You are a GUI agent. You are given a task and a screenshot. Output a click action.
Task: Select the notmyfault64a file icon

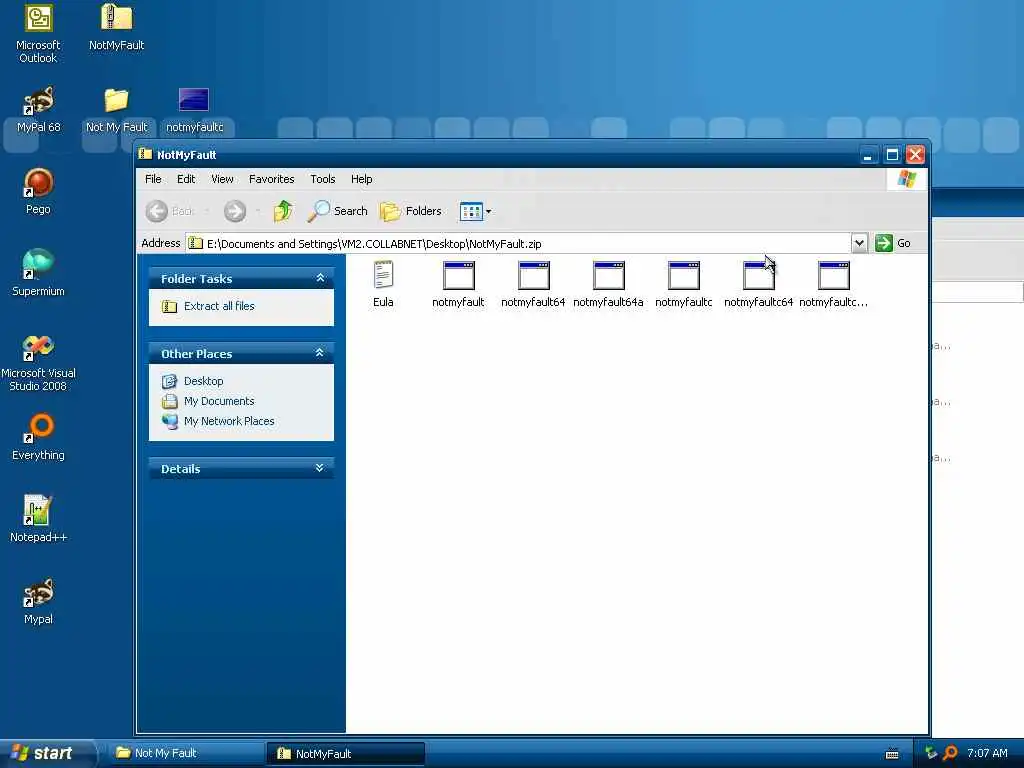pyautogui.click(x=609, y=275)
